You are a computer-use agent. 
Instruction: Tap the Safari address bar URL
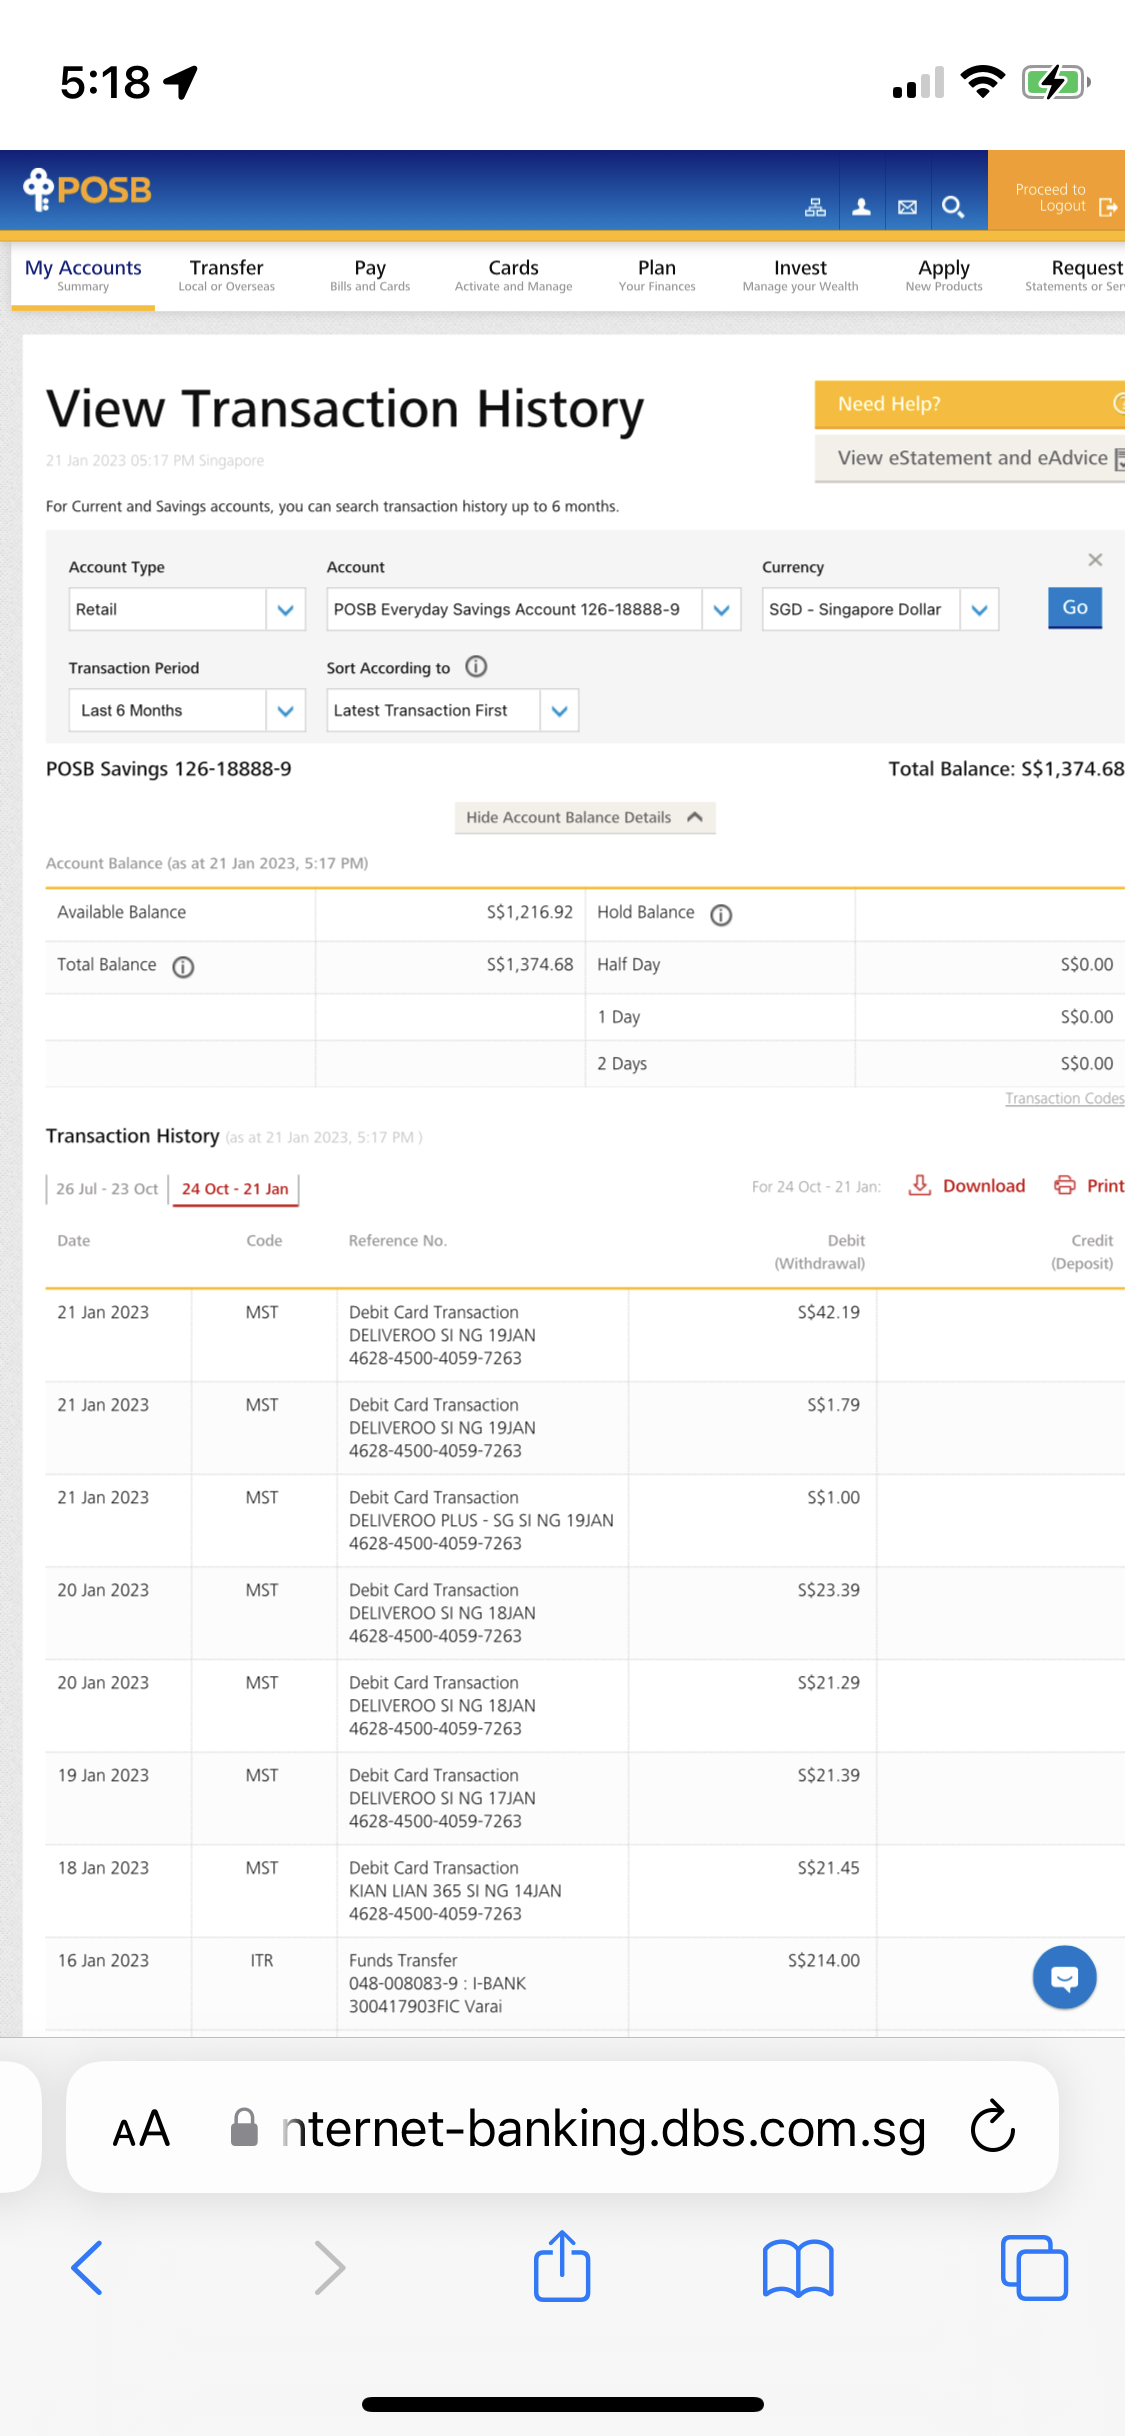pos(604,2127)
